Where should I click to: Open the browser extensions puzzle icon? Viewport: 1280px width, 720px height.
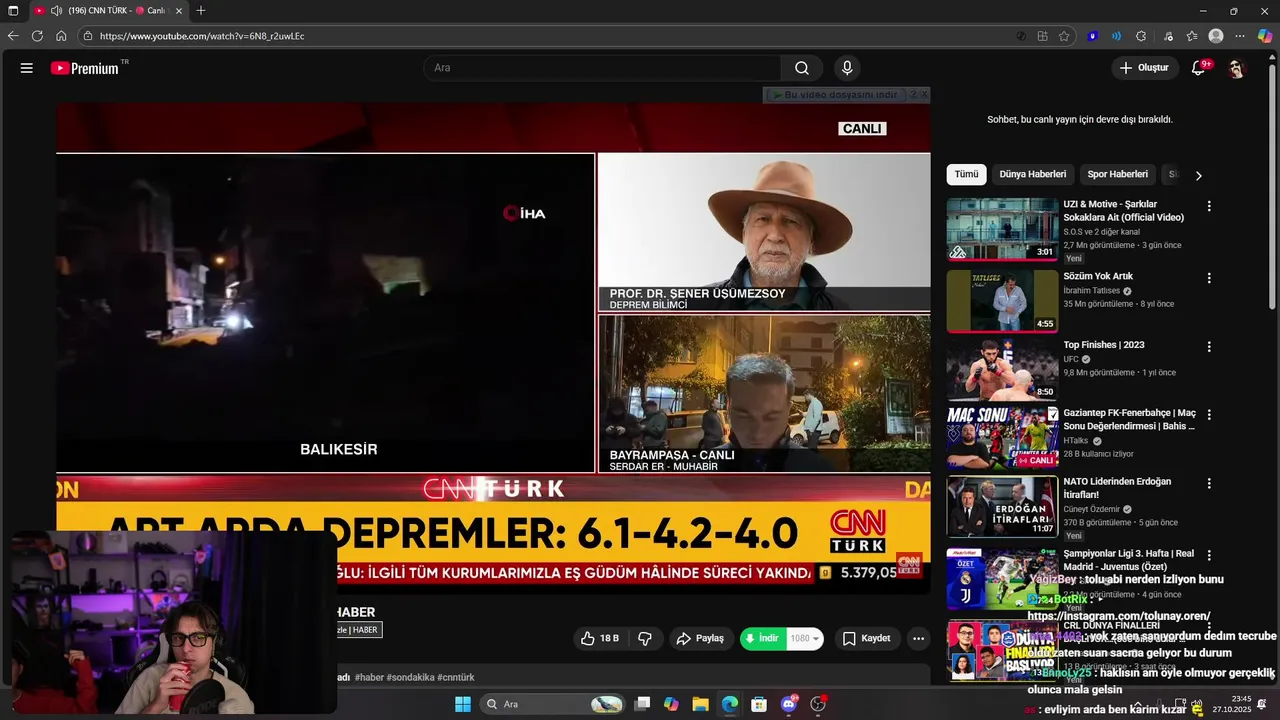tap(1141, 36)
